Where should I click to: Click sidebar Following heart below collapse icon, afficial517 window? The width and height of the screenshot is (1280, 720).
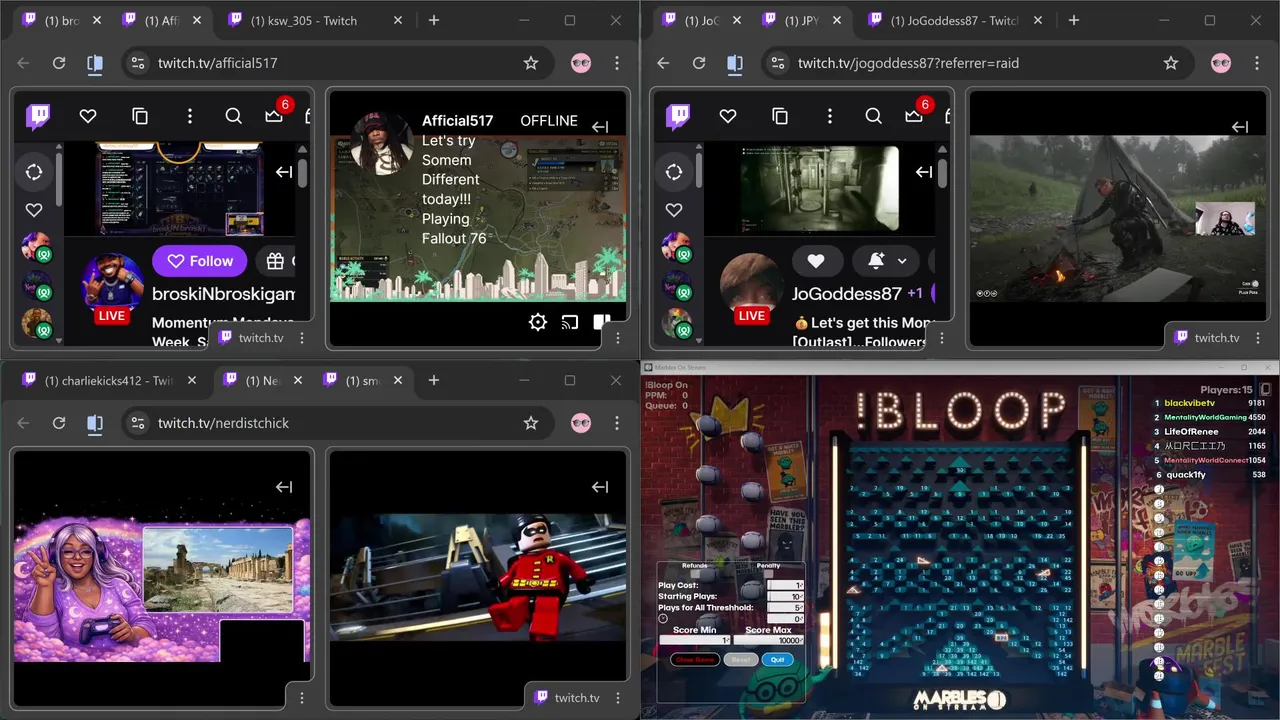(34, 210)
